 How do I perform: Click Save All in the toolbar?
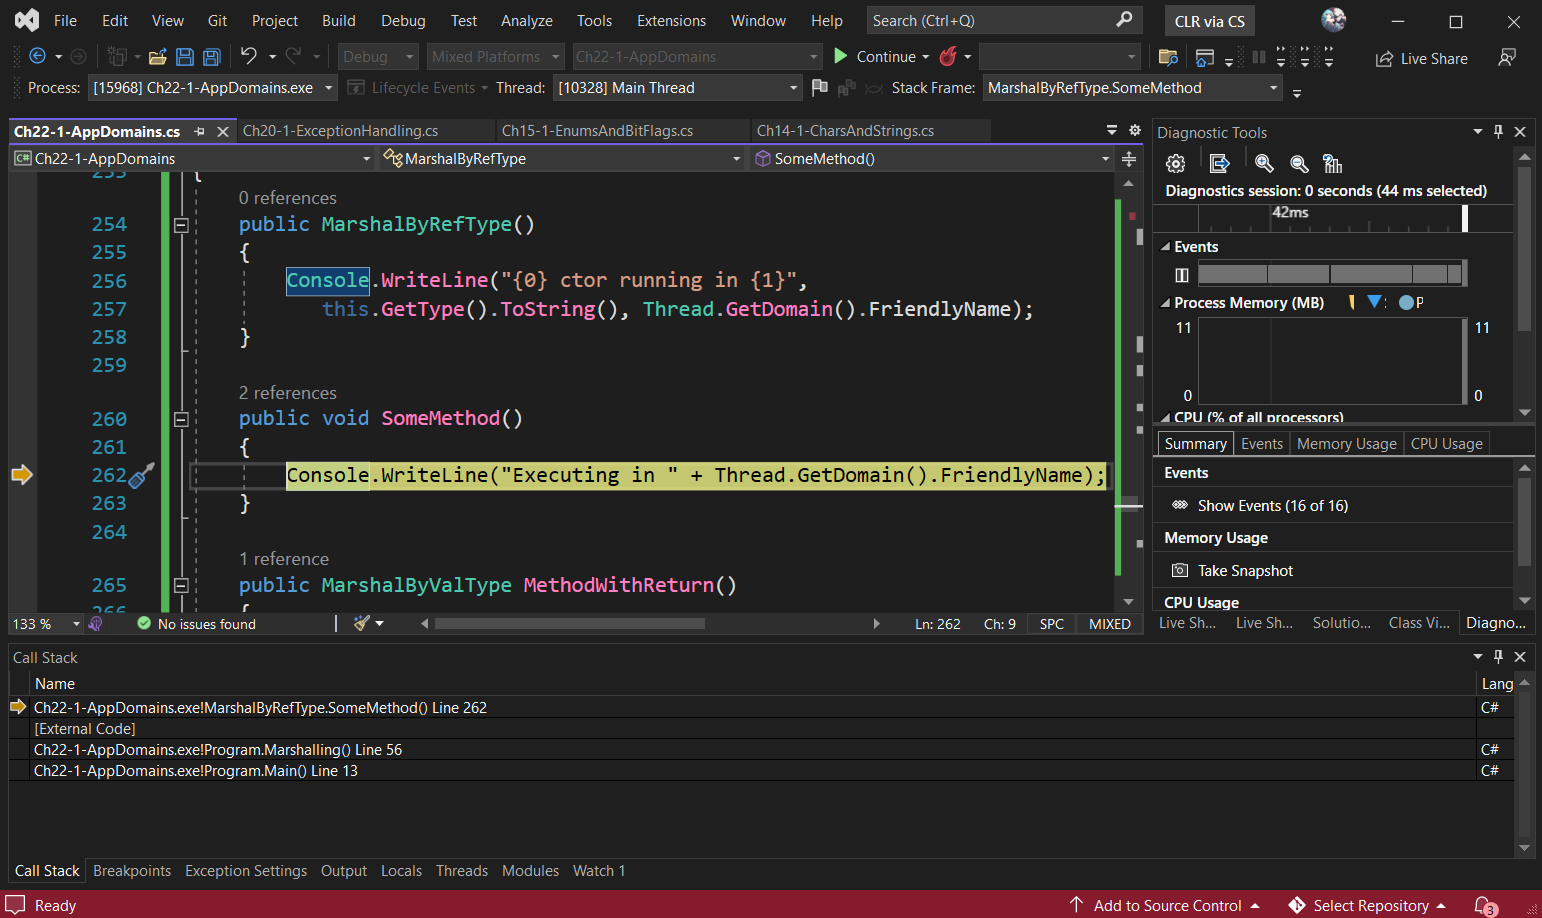(x=211, y=57)
